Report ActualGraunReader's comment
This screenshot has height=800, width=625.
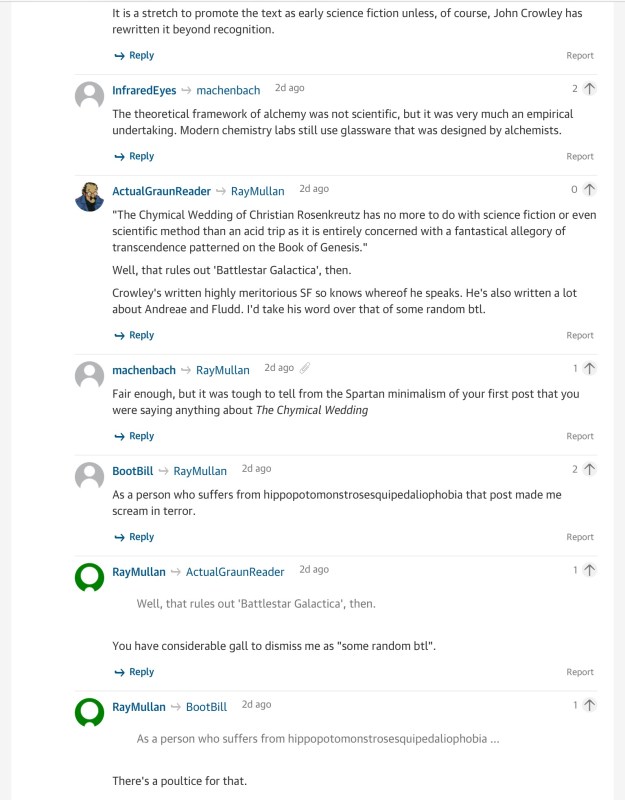[580, 336]
